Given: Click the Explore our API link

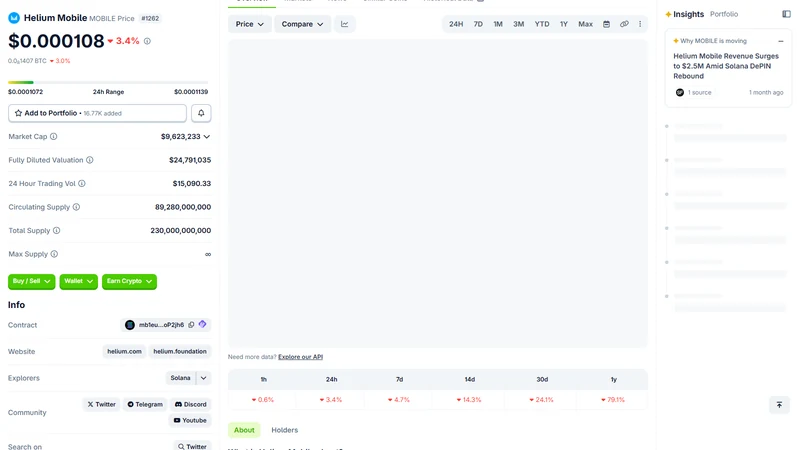Looking at the screenshot, I should point(301,357).
